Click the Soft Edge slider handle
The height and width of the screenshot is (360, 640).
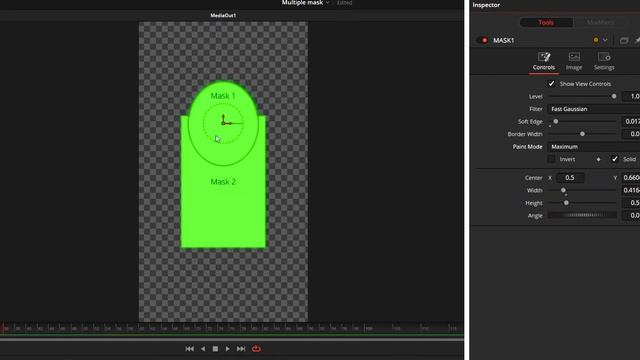coord(556,121)
